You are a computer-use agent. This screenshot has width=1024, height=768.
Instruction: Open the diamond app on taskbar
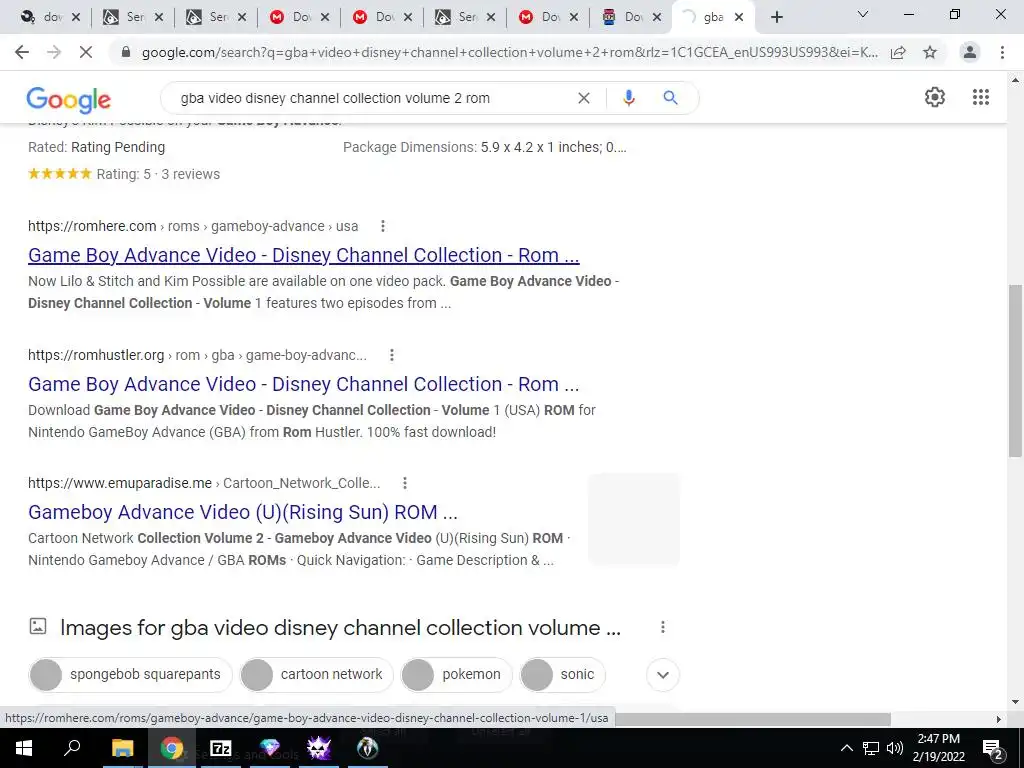(x=270, y=748)
